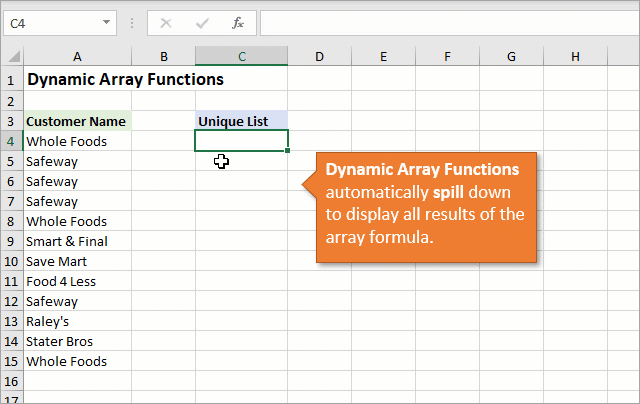Select the Dynamic Array Functions title cell
640x404 pixels.
coord(124,79)
